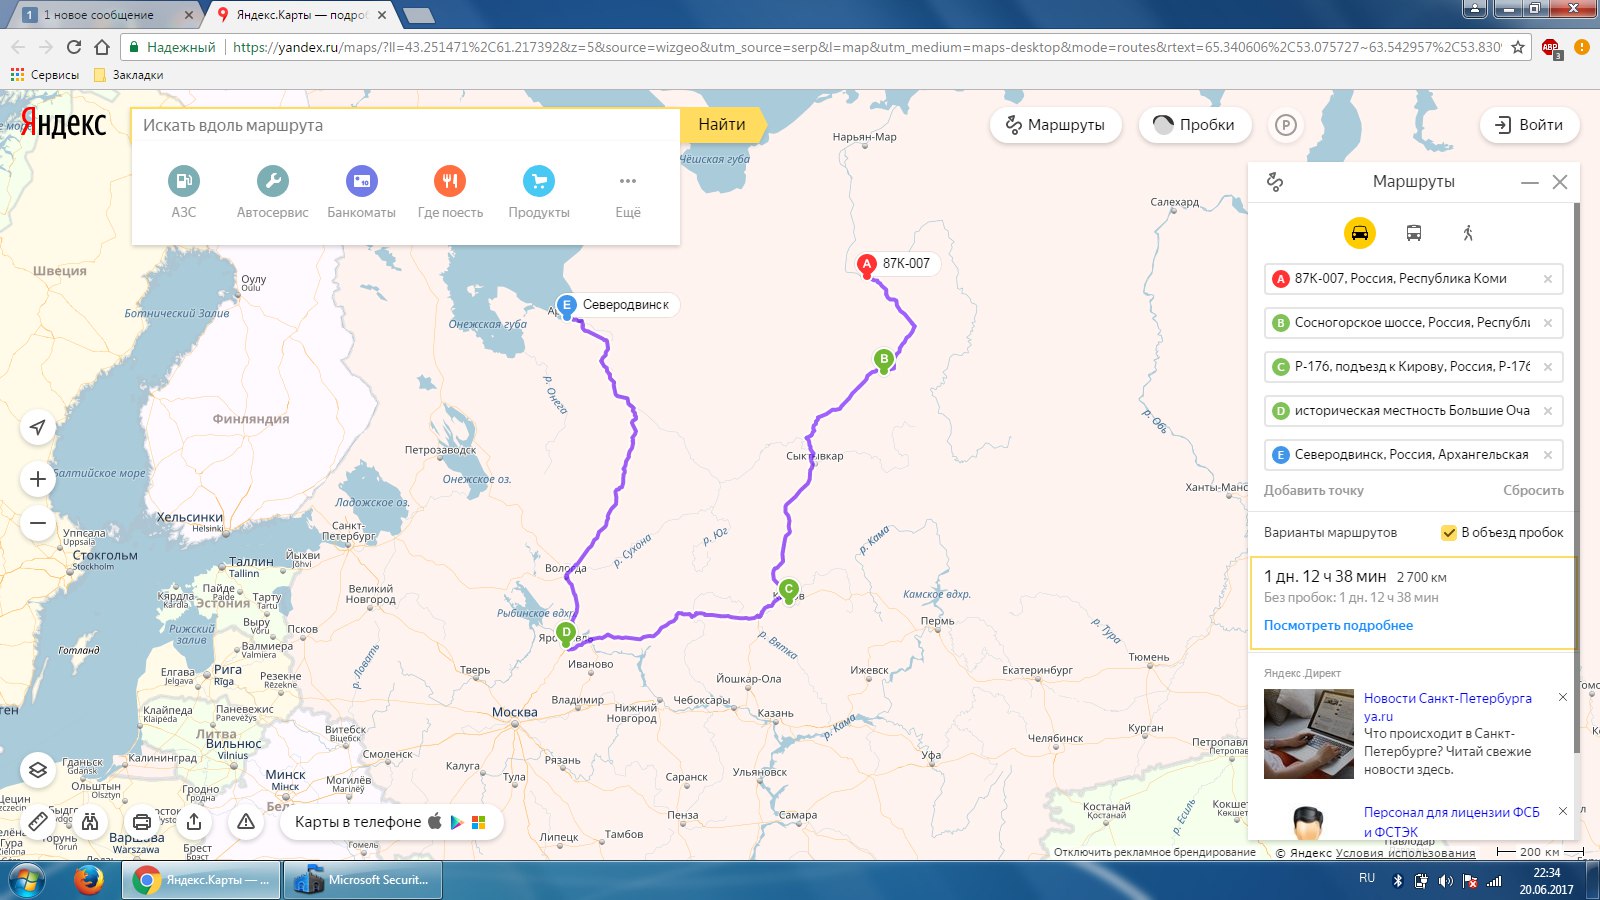Click the route icon in the panel header
Screen dimensions: 1600x900
[x=1275, y=182]
